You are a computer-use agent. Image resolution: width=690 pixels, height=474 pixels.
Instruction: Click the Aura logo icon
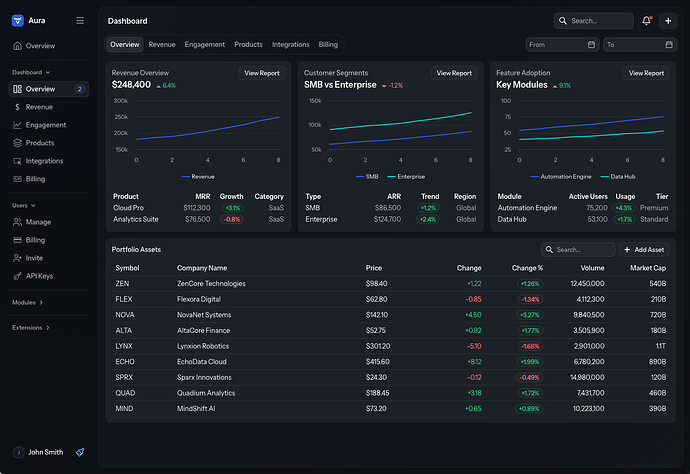(17, 20)
